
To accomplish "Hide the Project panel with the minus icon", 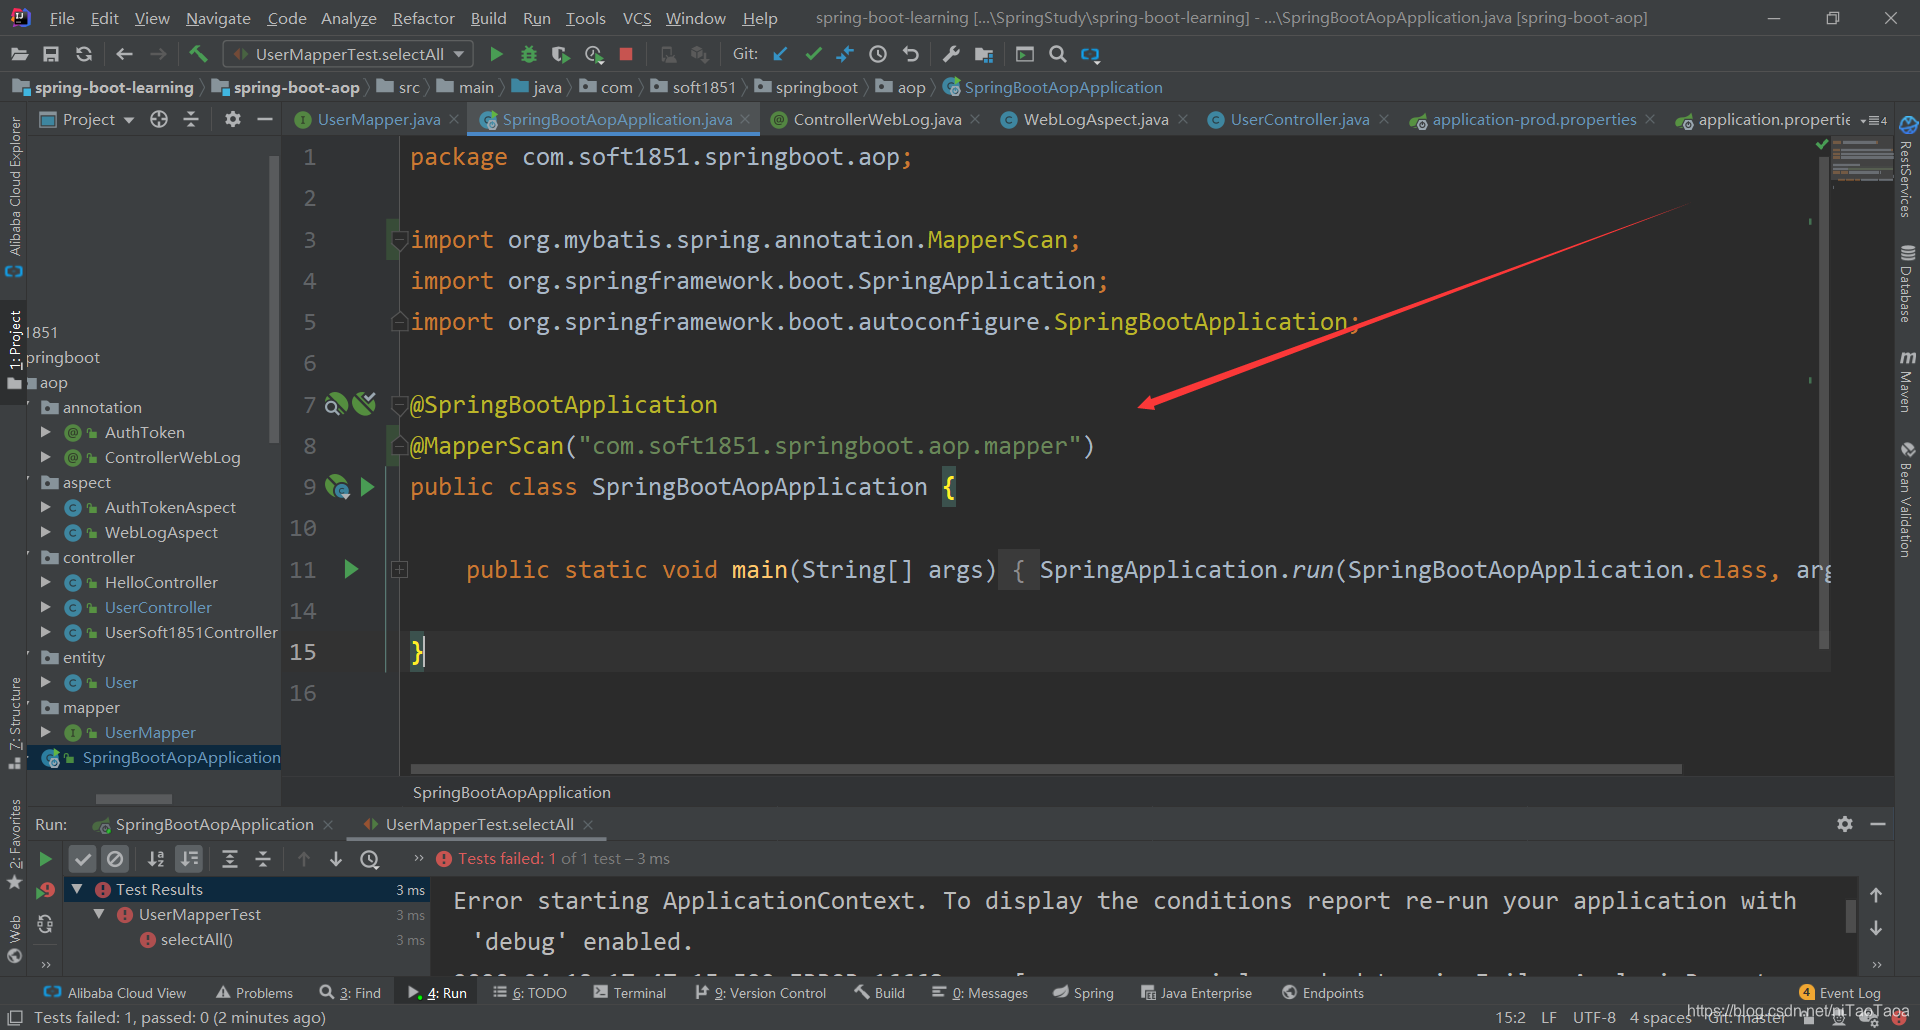I will coord(265,119).
